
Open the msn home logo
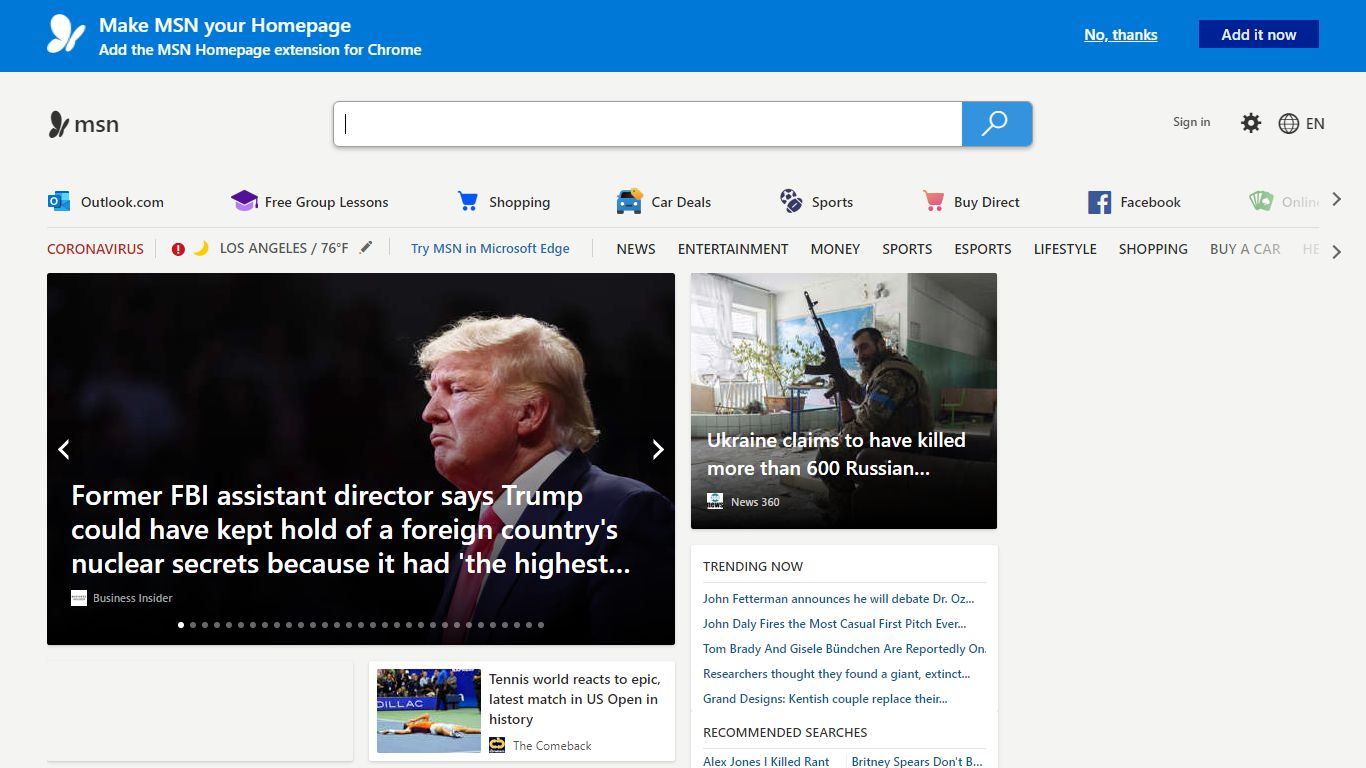[x=84, y=124]
